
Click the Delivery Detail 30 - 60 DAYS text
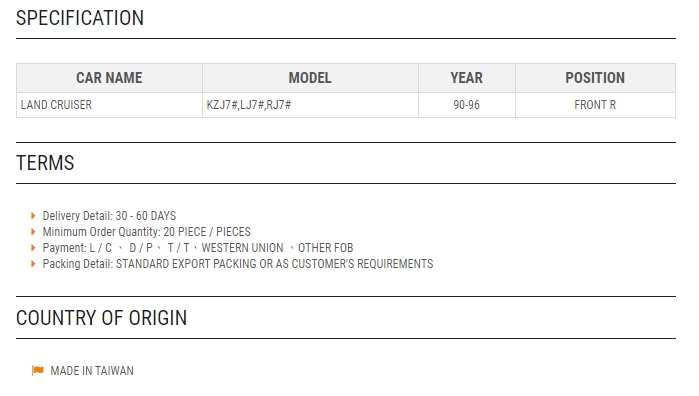coord(109,216)
